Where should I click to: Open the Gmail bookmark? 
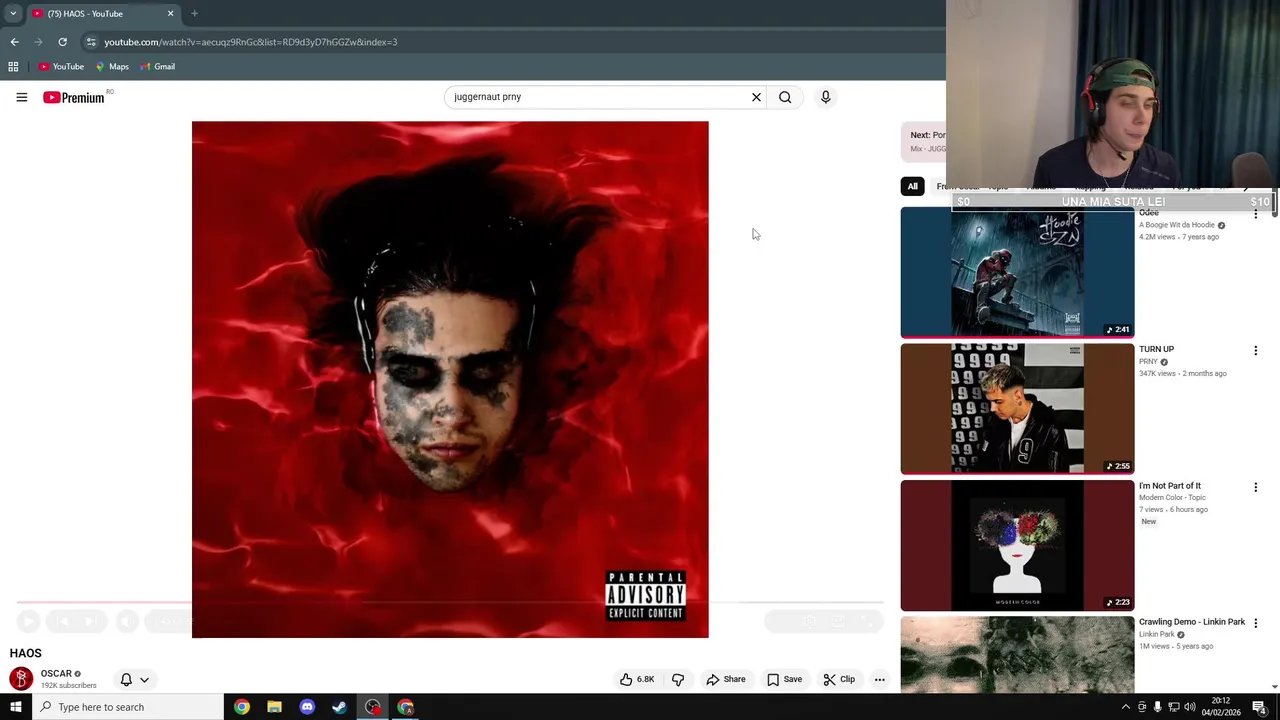click(158, 66)
